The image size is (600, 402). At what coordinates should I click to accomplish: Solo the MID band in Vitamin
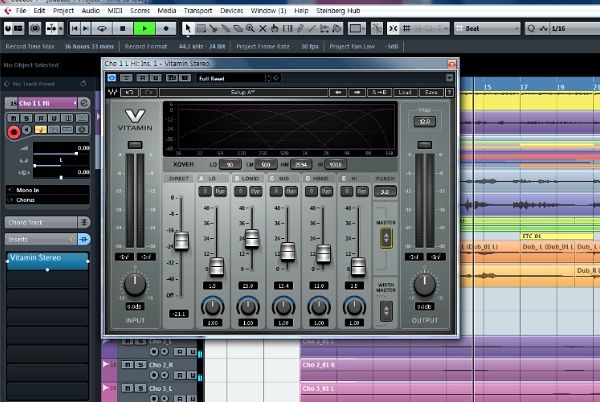click(276, 191)
